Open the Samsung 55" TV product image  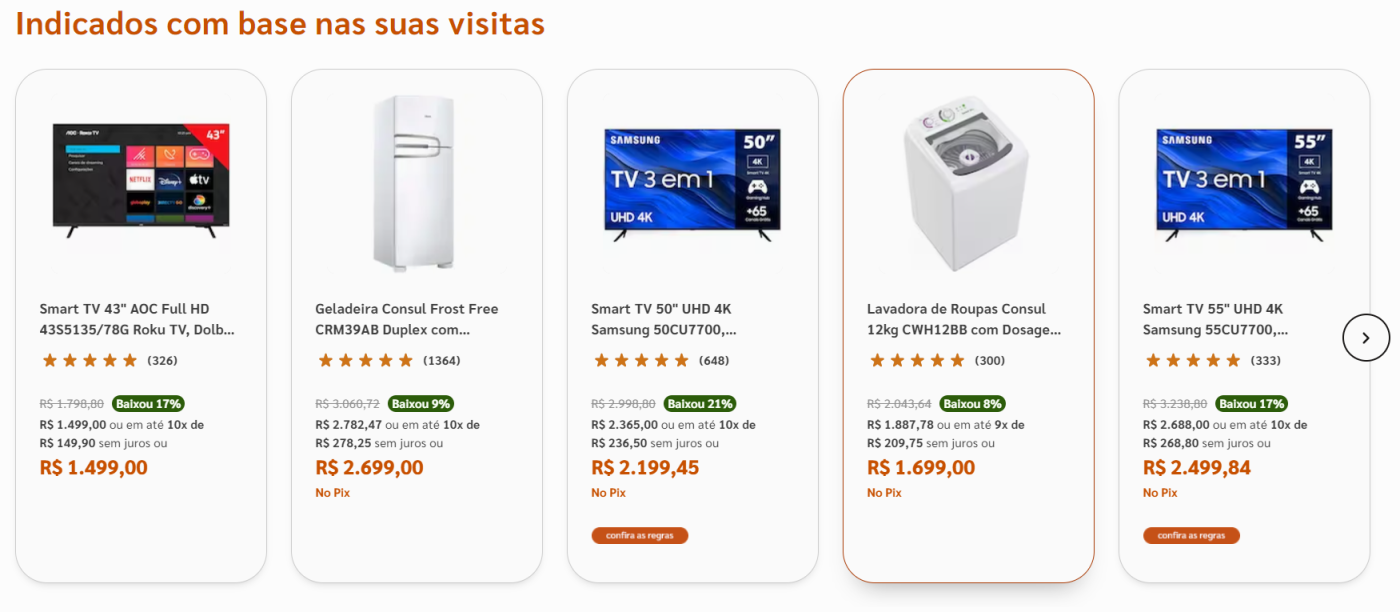1244,185
